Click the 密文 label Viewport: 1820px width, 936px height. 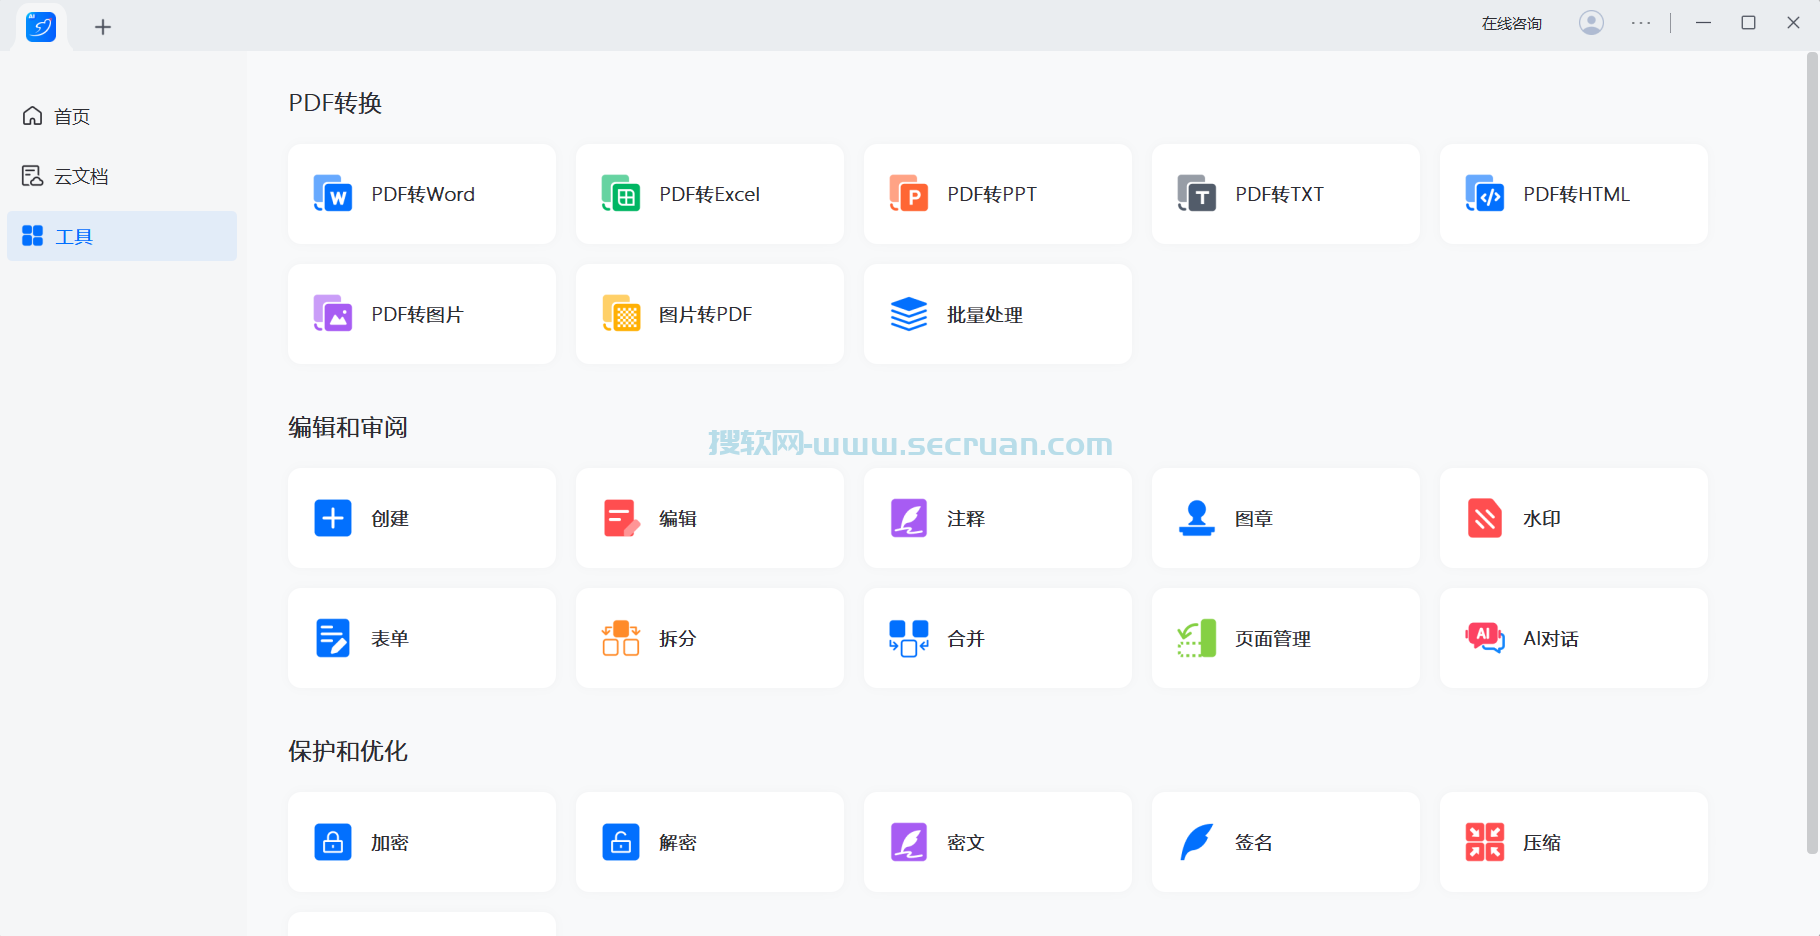click(966, 842)
